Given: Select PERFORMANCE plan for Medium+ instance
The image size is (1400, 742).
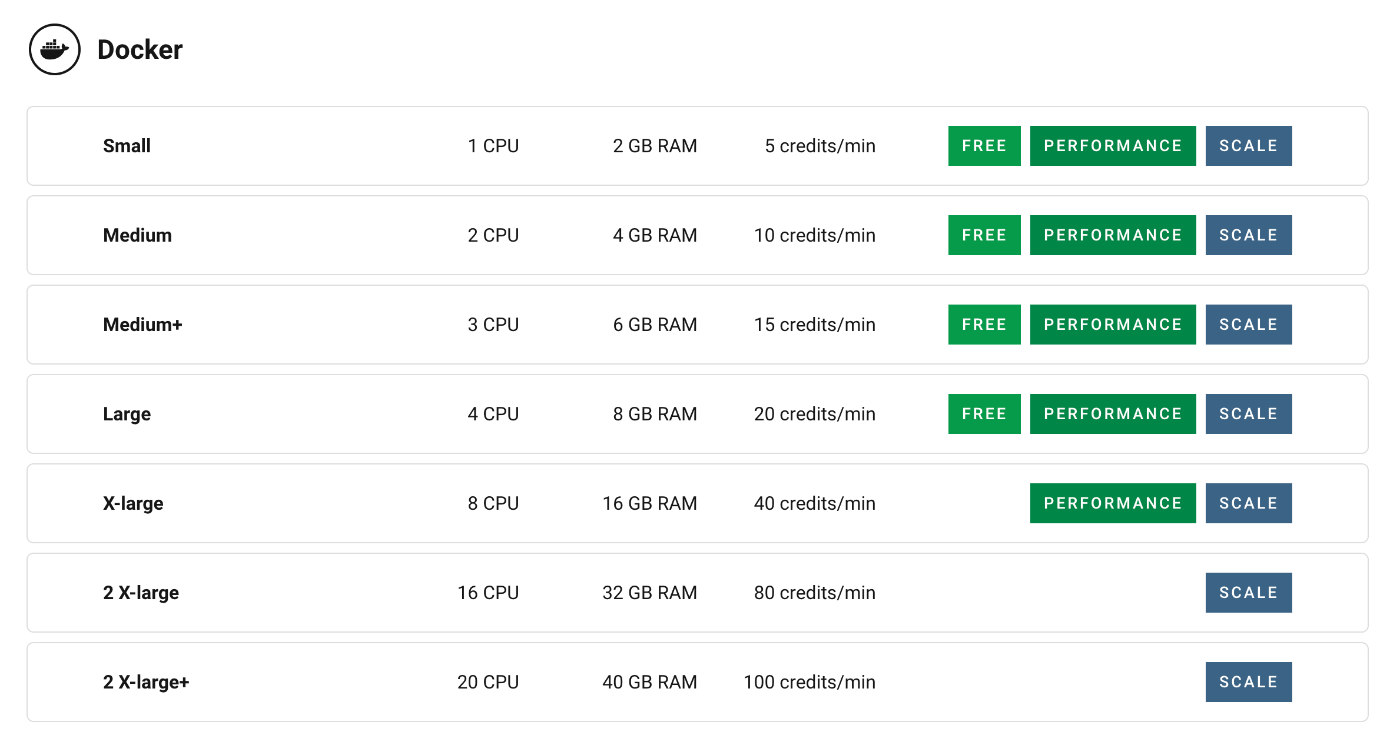Looking at the screenshot, I should pos(1112,324).
